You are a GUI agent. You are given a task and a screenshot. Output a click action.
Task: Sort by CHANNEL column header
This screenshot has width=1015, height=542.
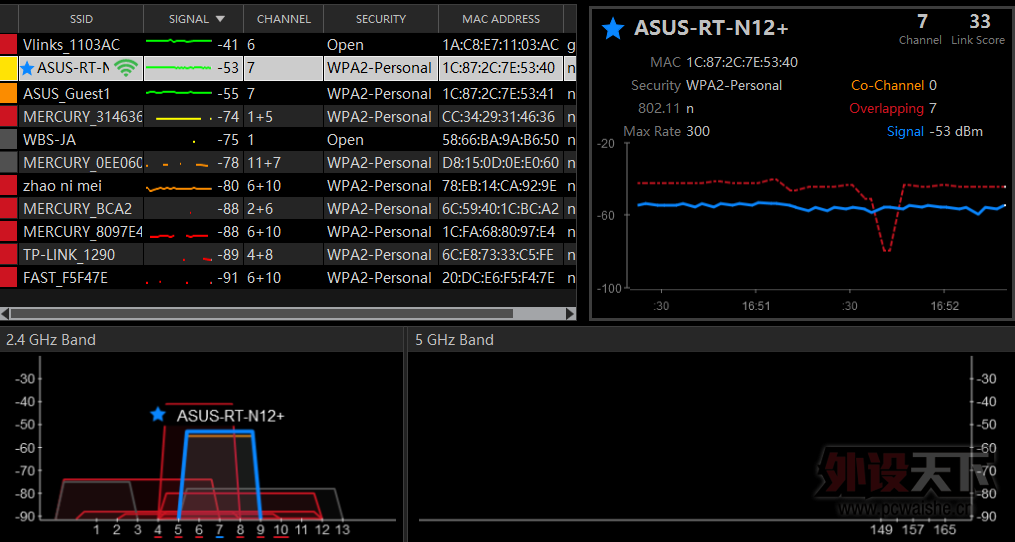click(284, 19)
